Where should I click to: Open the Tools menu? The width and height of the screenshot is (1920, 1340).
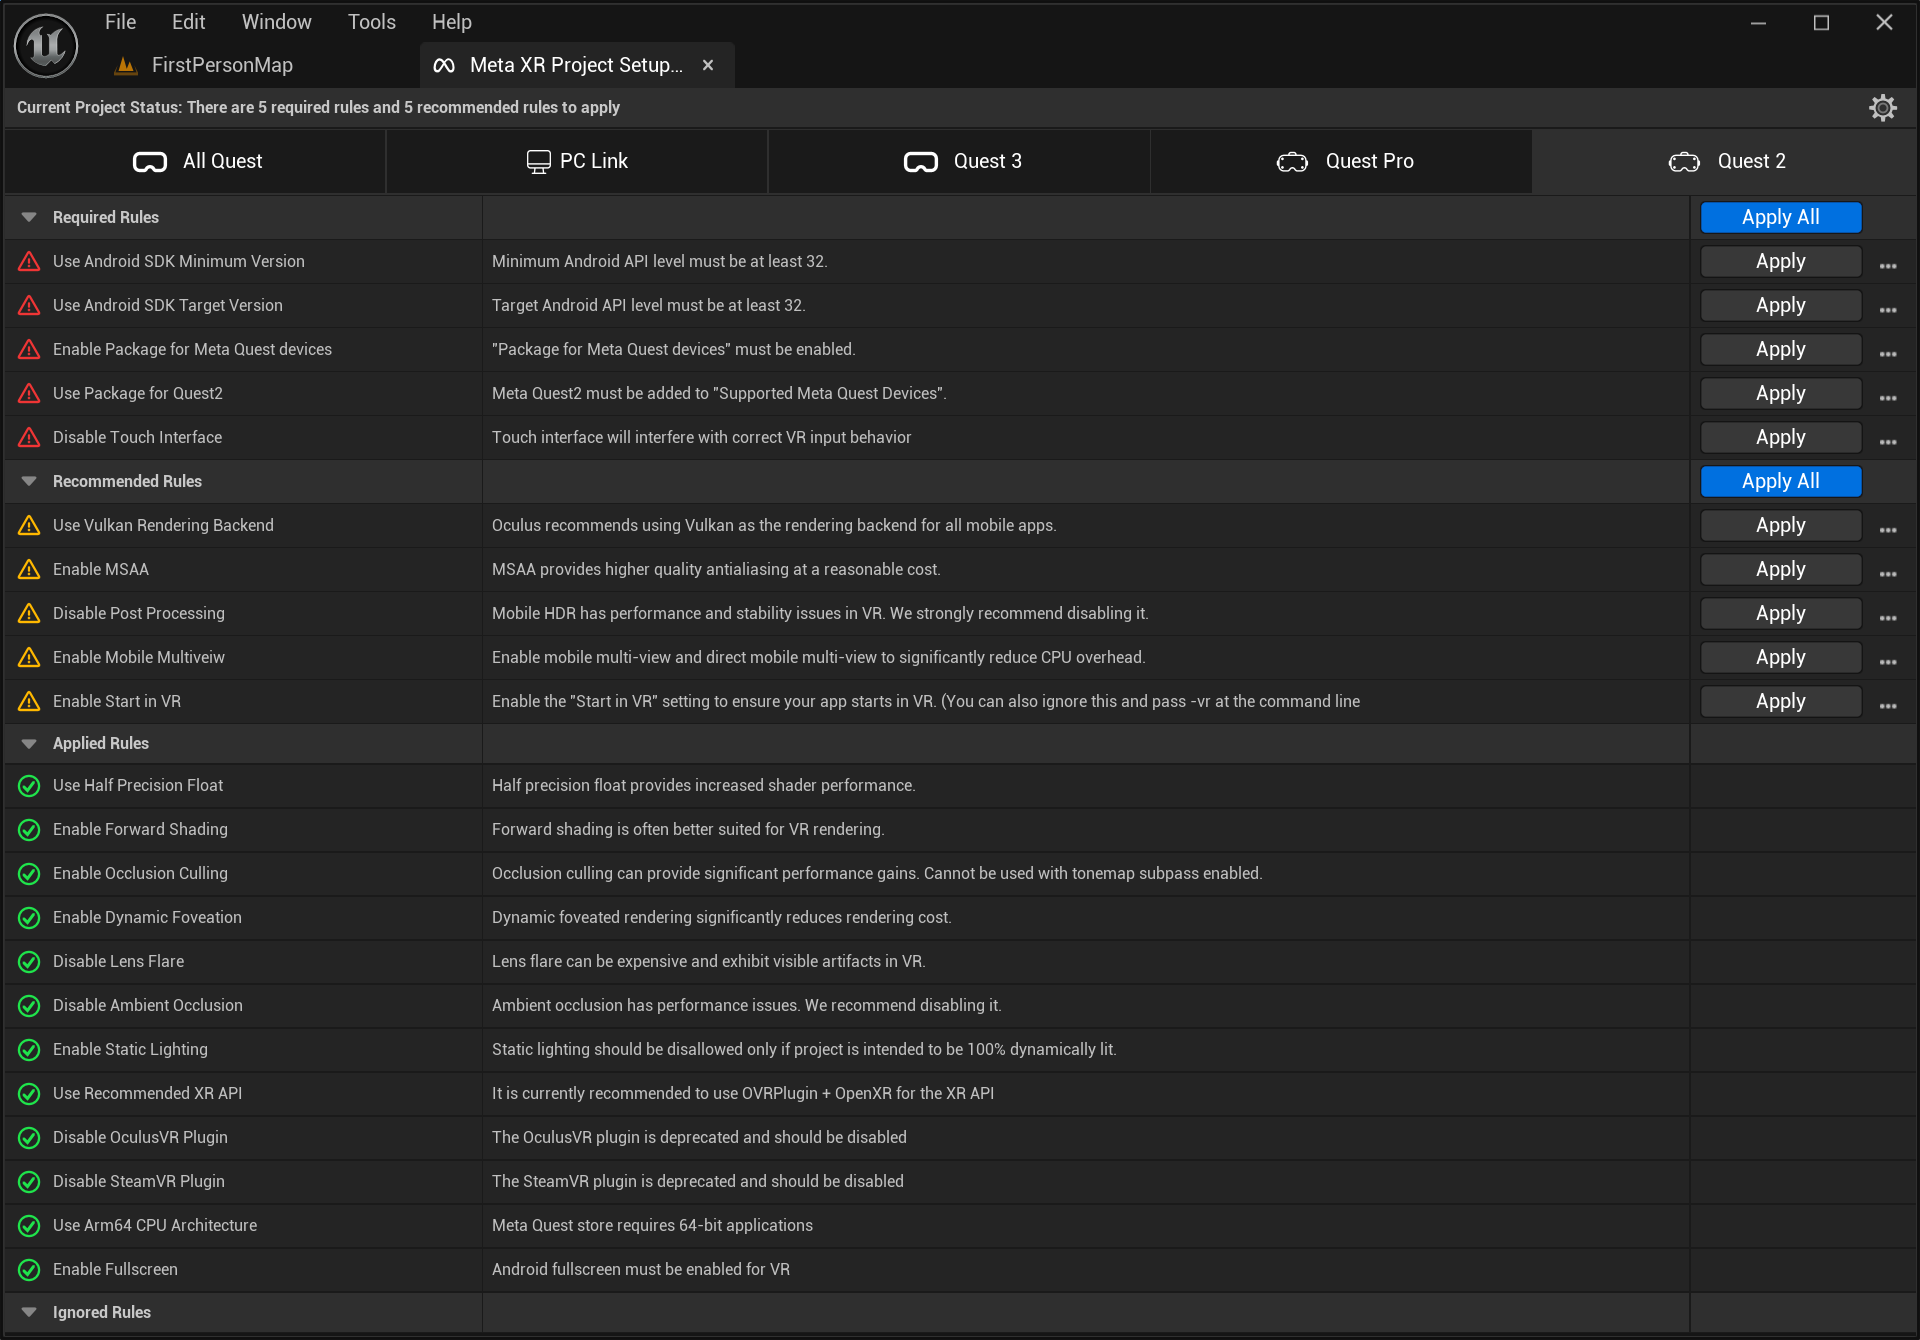[371, 21]
